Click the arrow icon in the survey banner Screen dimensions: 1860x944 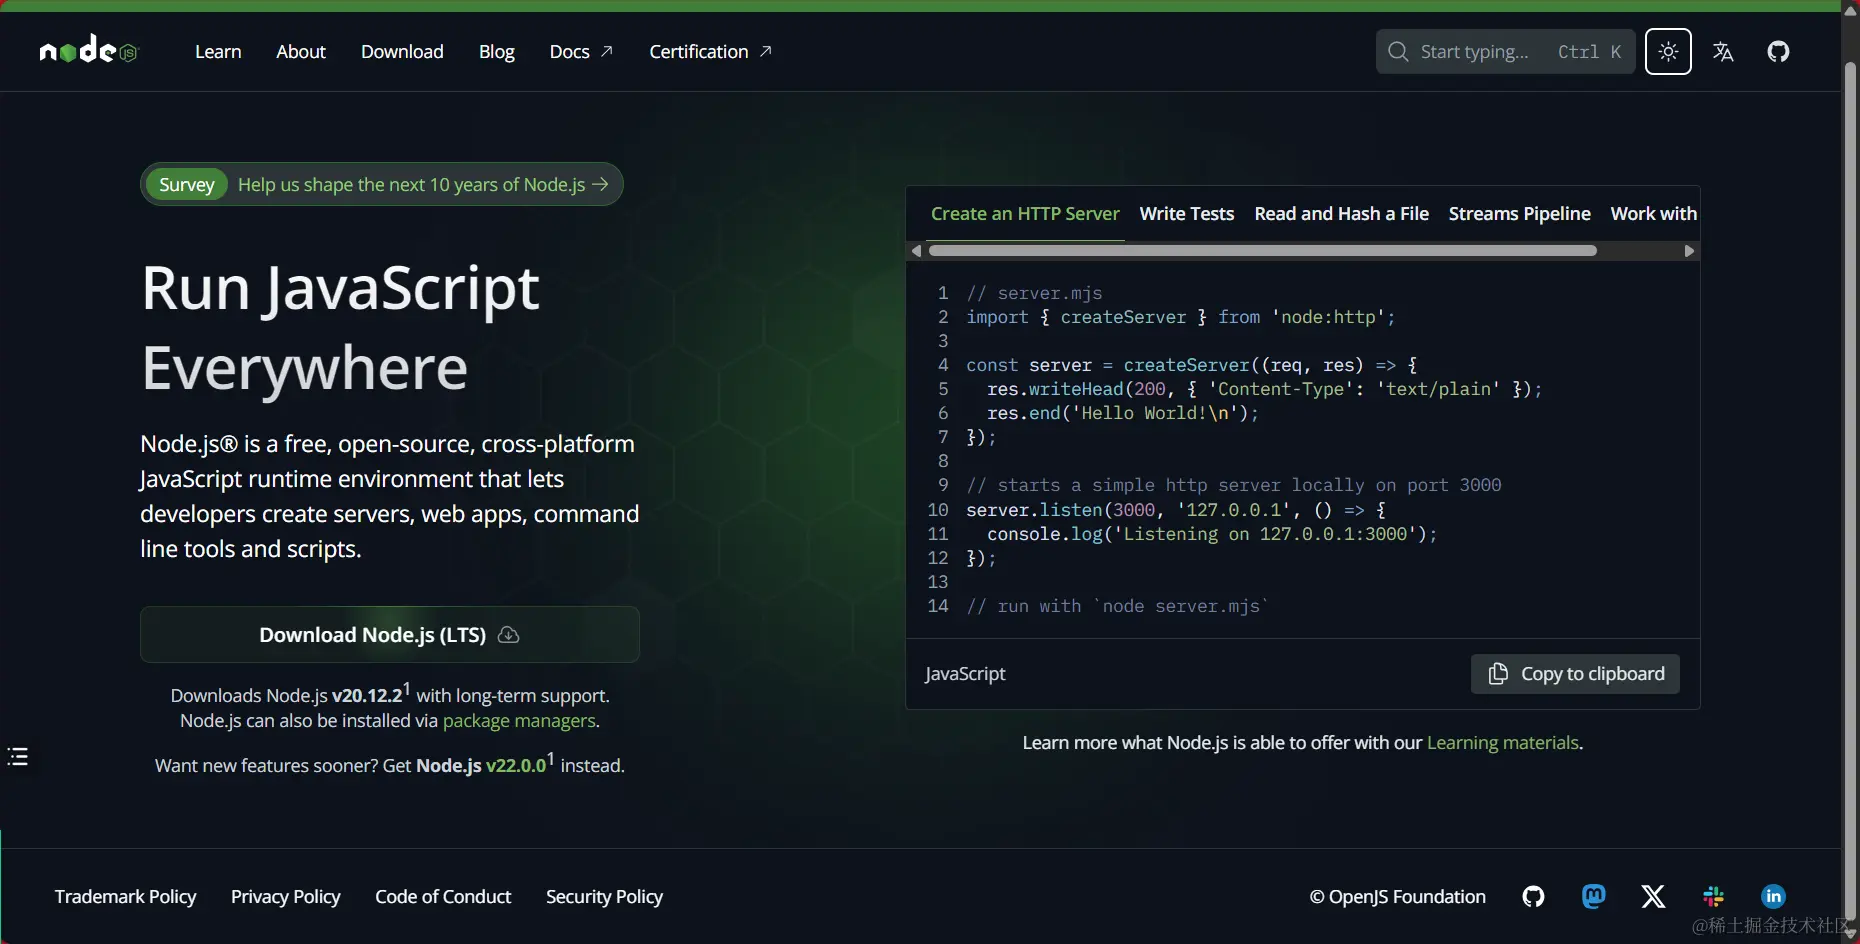(600, 184)
